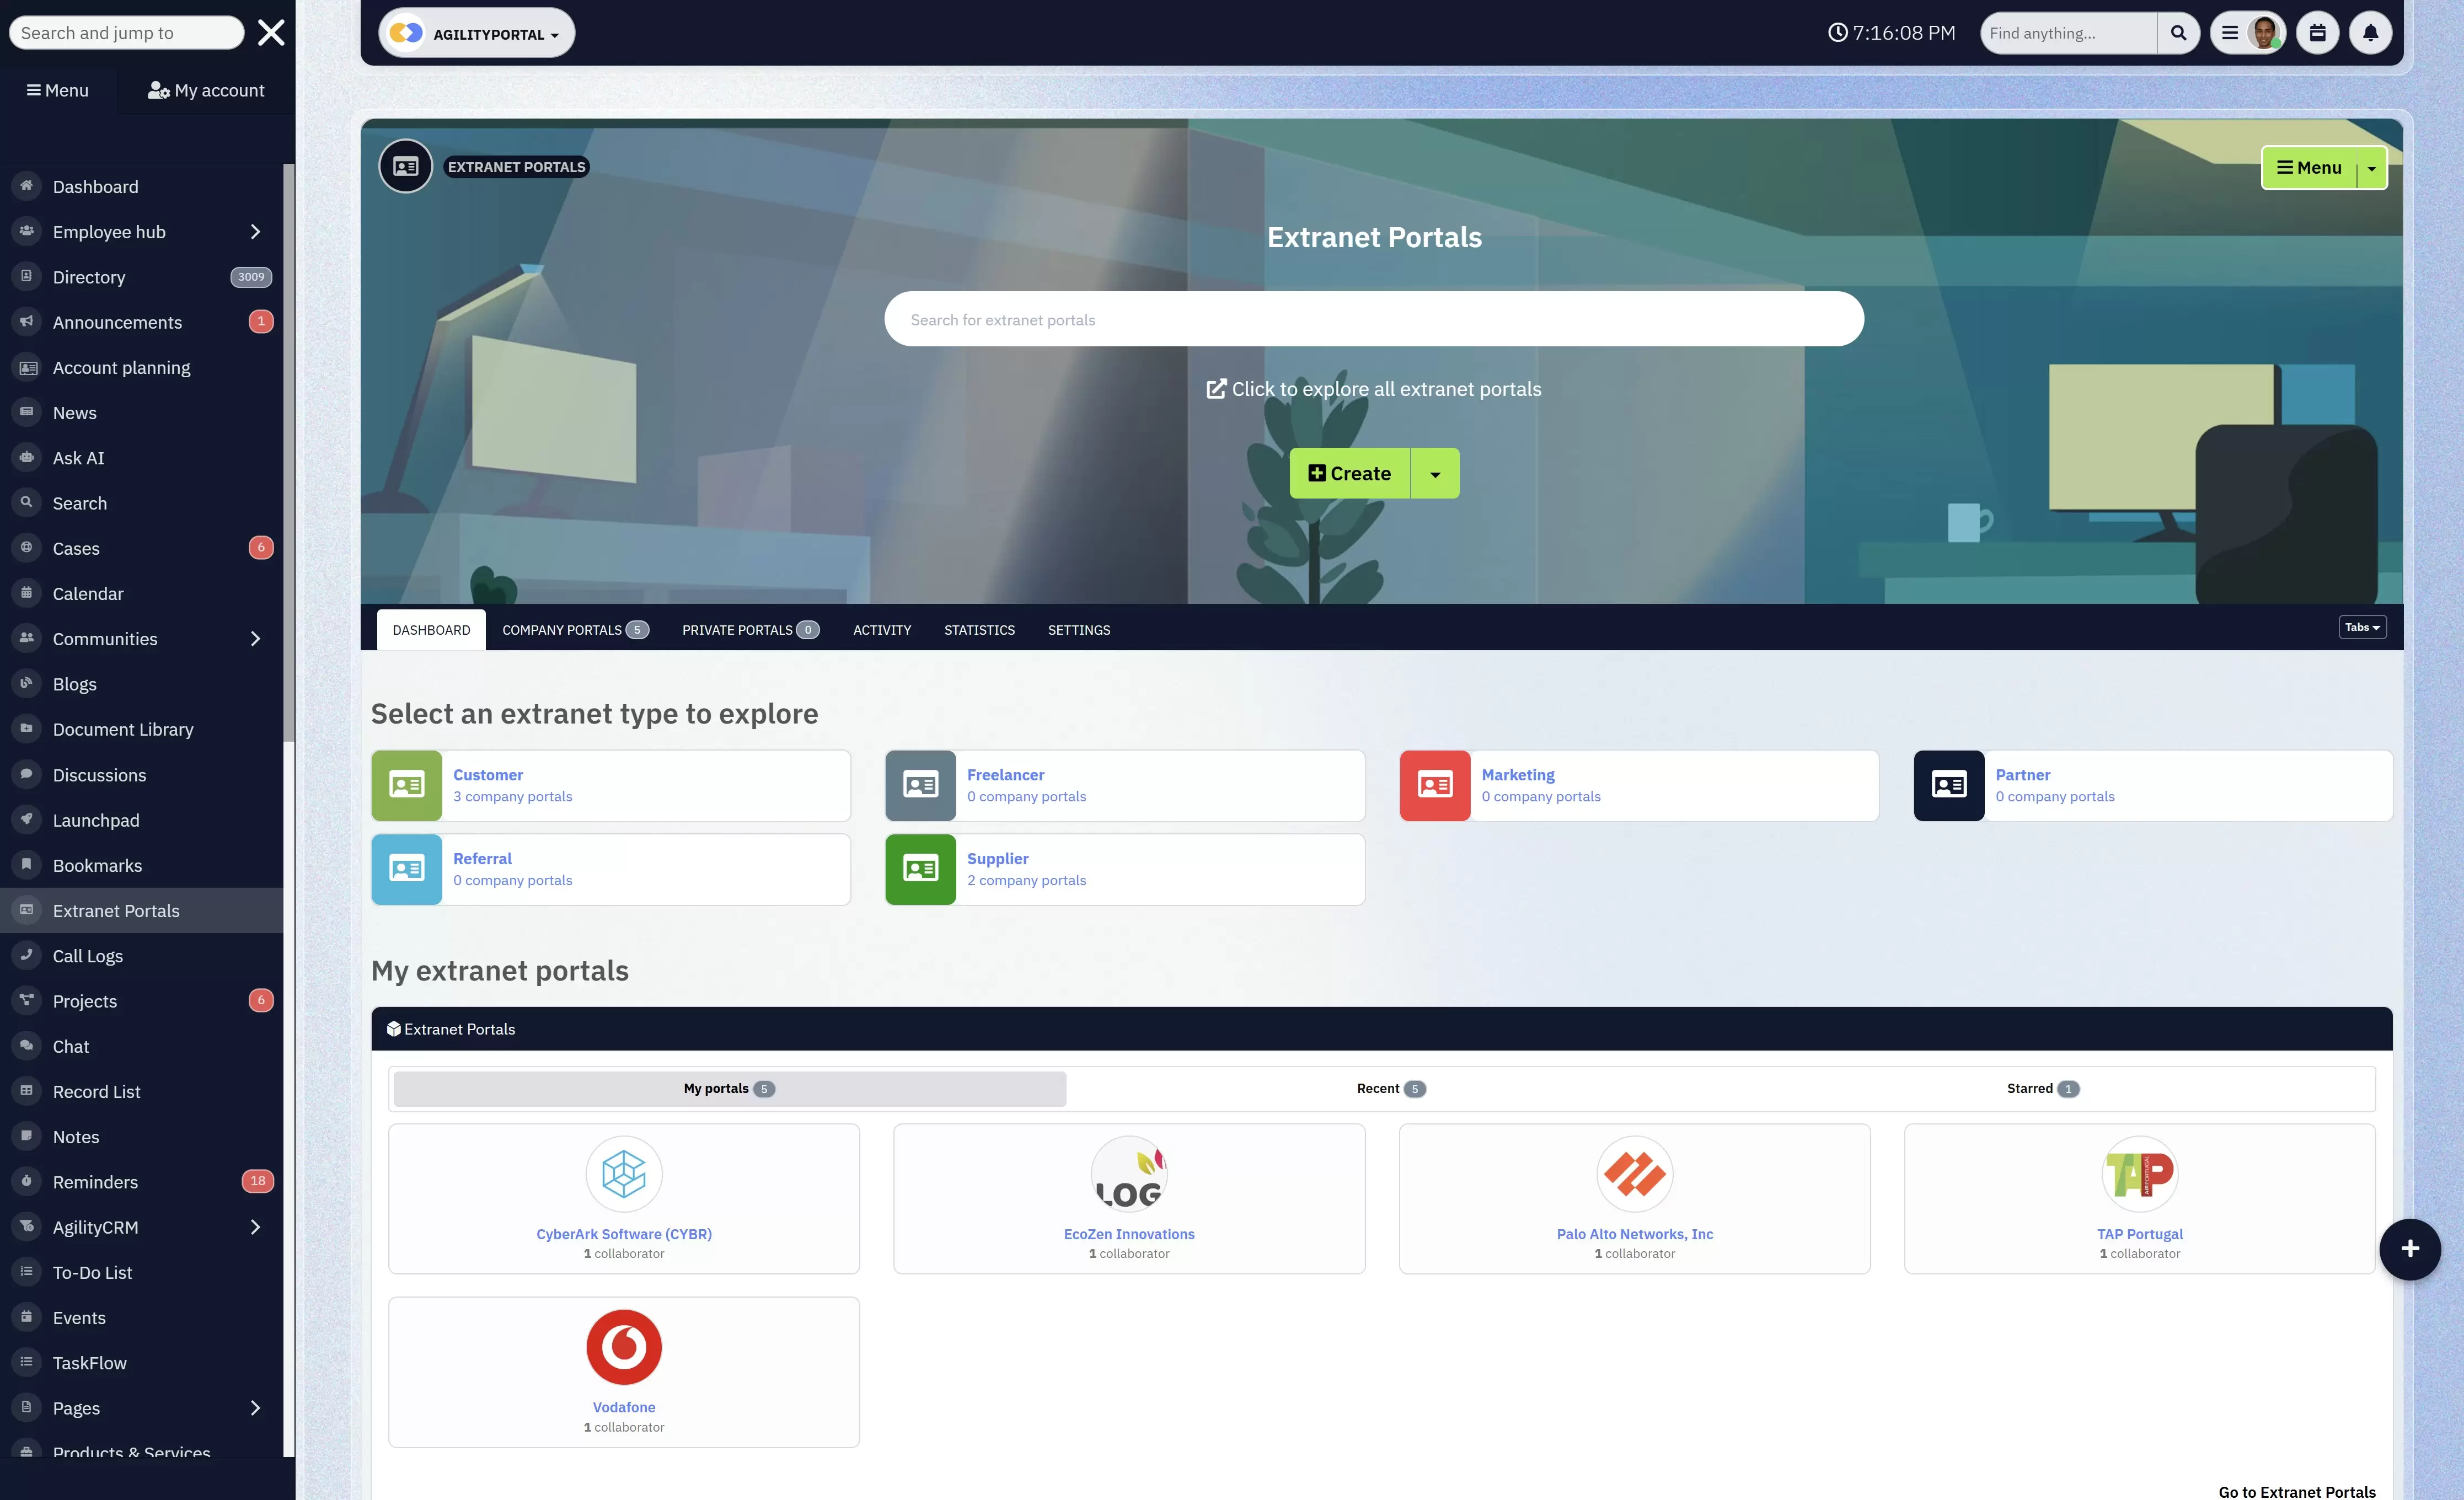Show My portals list
The width and height of the screenshot is (2464, 1500).
728,1088
